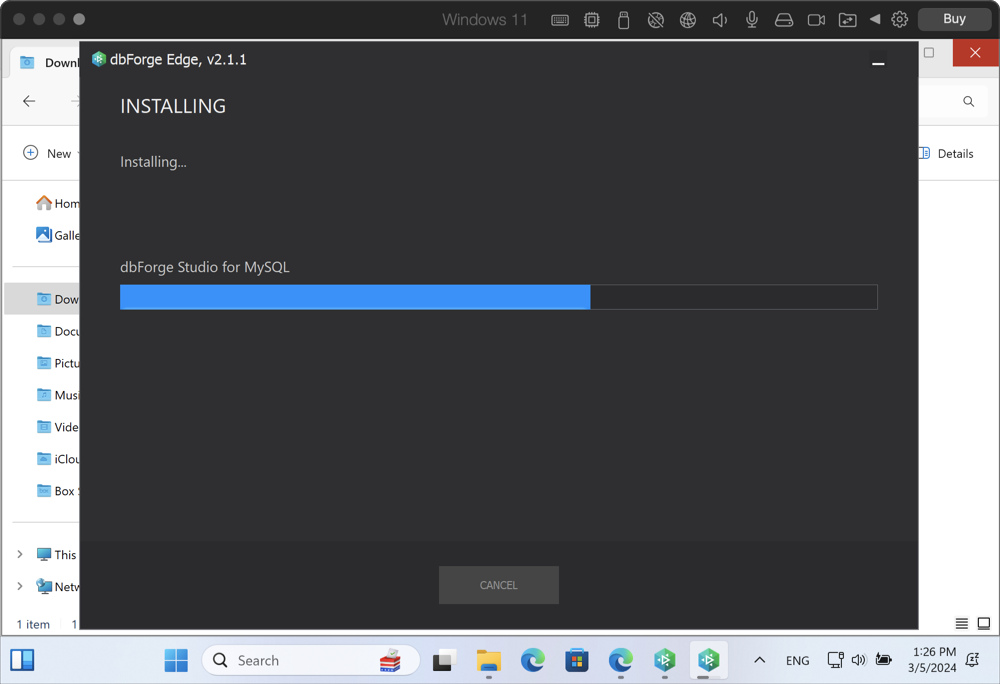Image resolution: width=1000 pixels, height=684 pixels.
Task: Toggle the shared folders disabled icon
Action: 656,20
